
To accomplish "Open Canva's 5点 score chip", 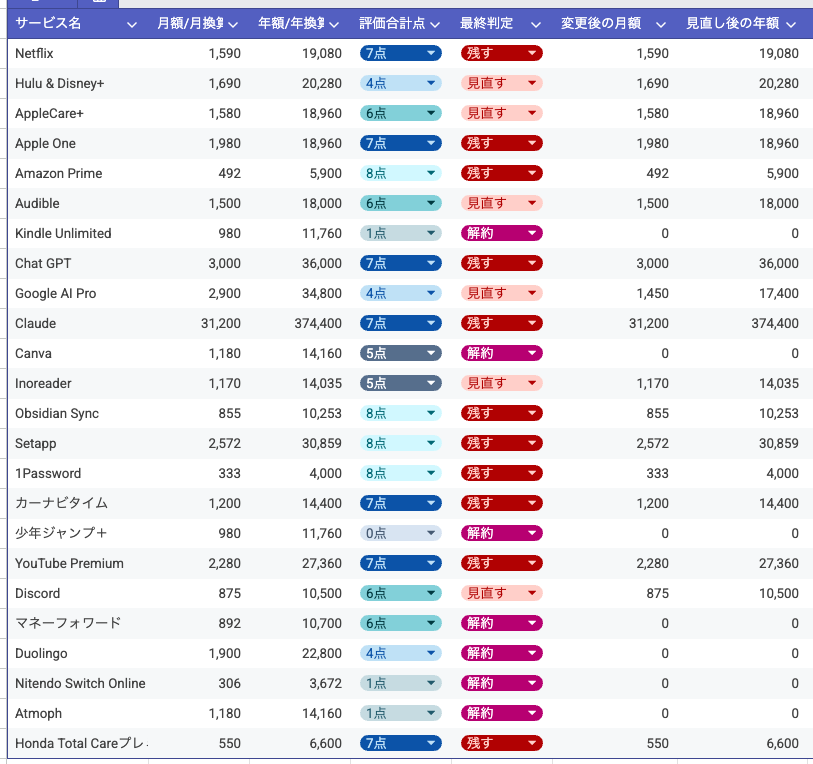I will (x=400, y=353).
